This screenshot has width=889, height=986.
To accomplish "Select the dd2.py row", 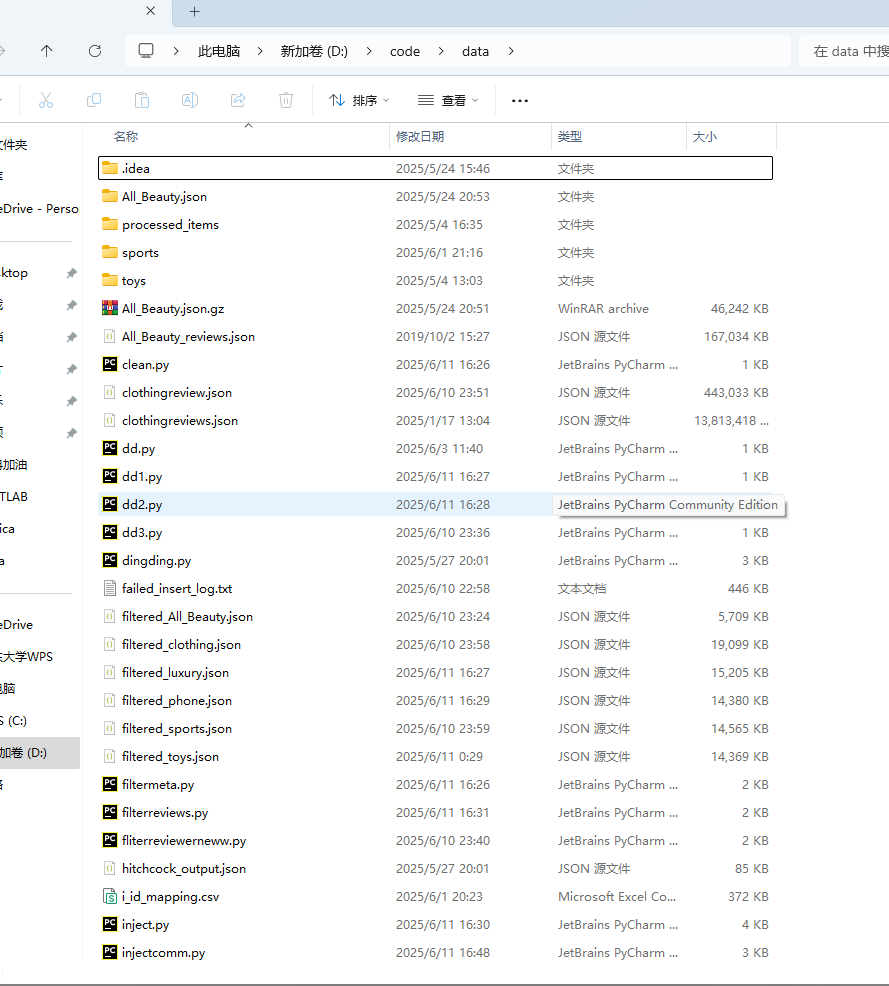I will pyautogui.click(x=435, y=504).
